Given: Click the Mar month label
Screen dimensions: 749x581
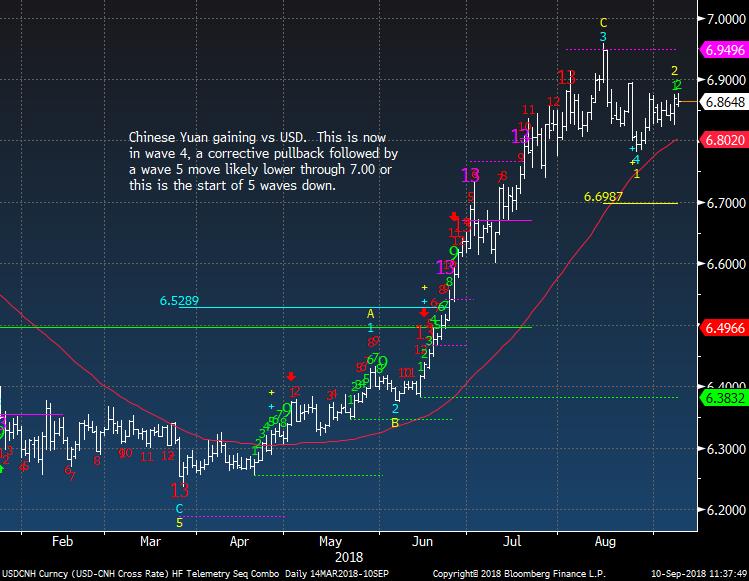Looking at the screenshot, I should [x=150, y=541].
